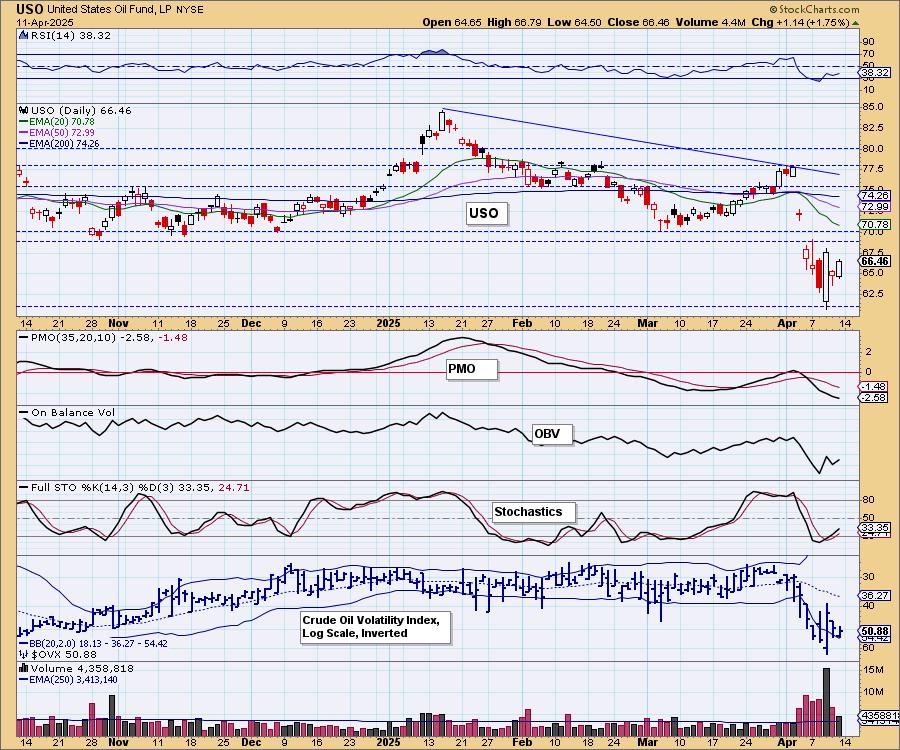The image size is (900, 750).
Task: Click the green up arrow next to Chg
Action: (855, 23)
